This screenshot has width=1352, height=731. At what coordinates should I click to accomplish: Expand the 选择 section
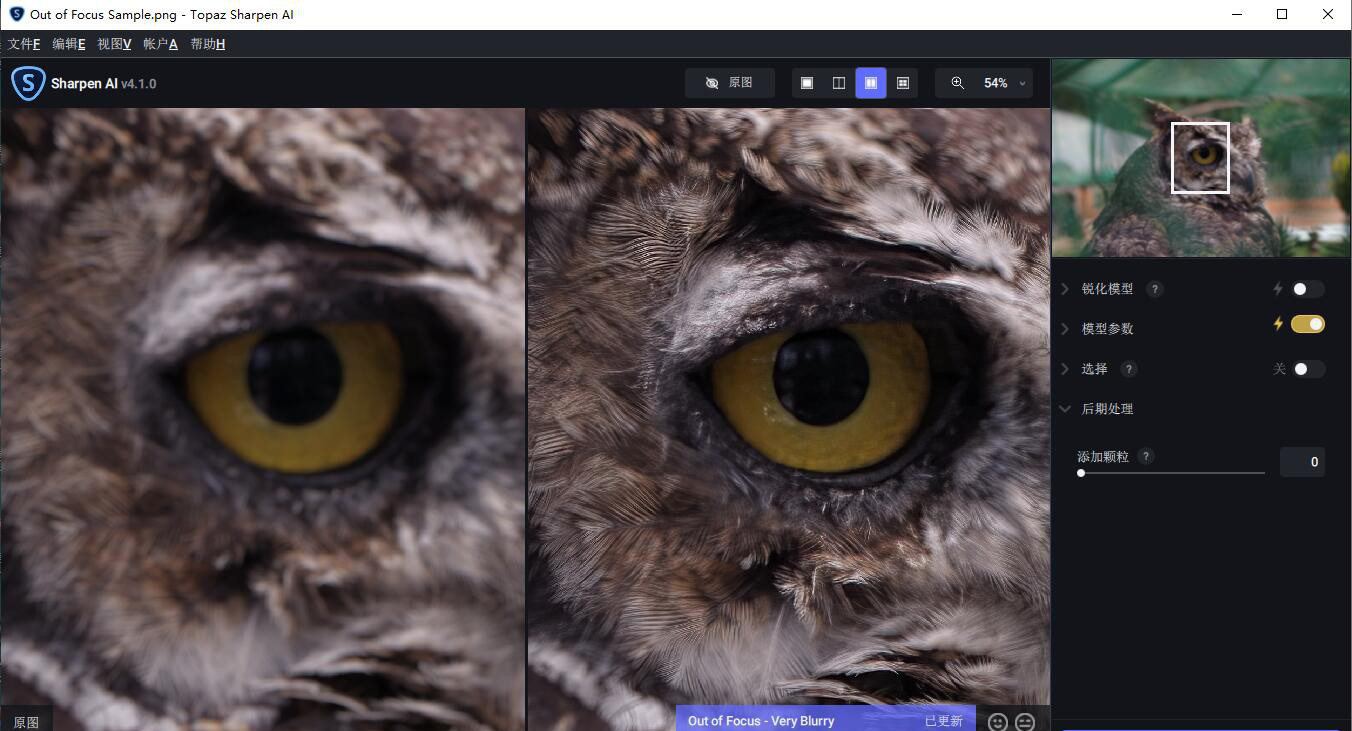click(x=1065, y=369)
